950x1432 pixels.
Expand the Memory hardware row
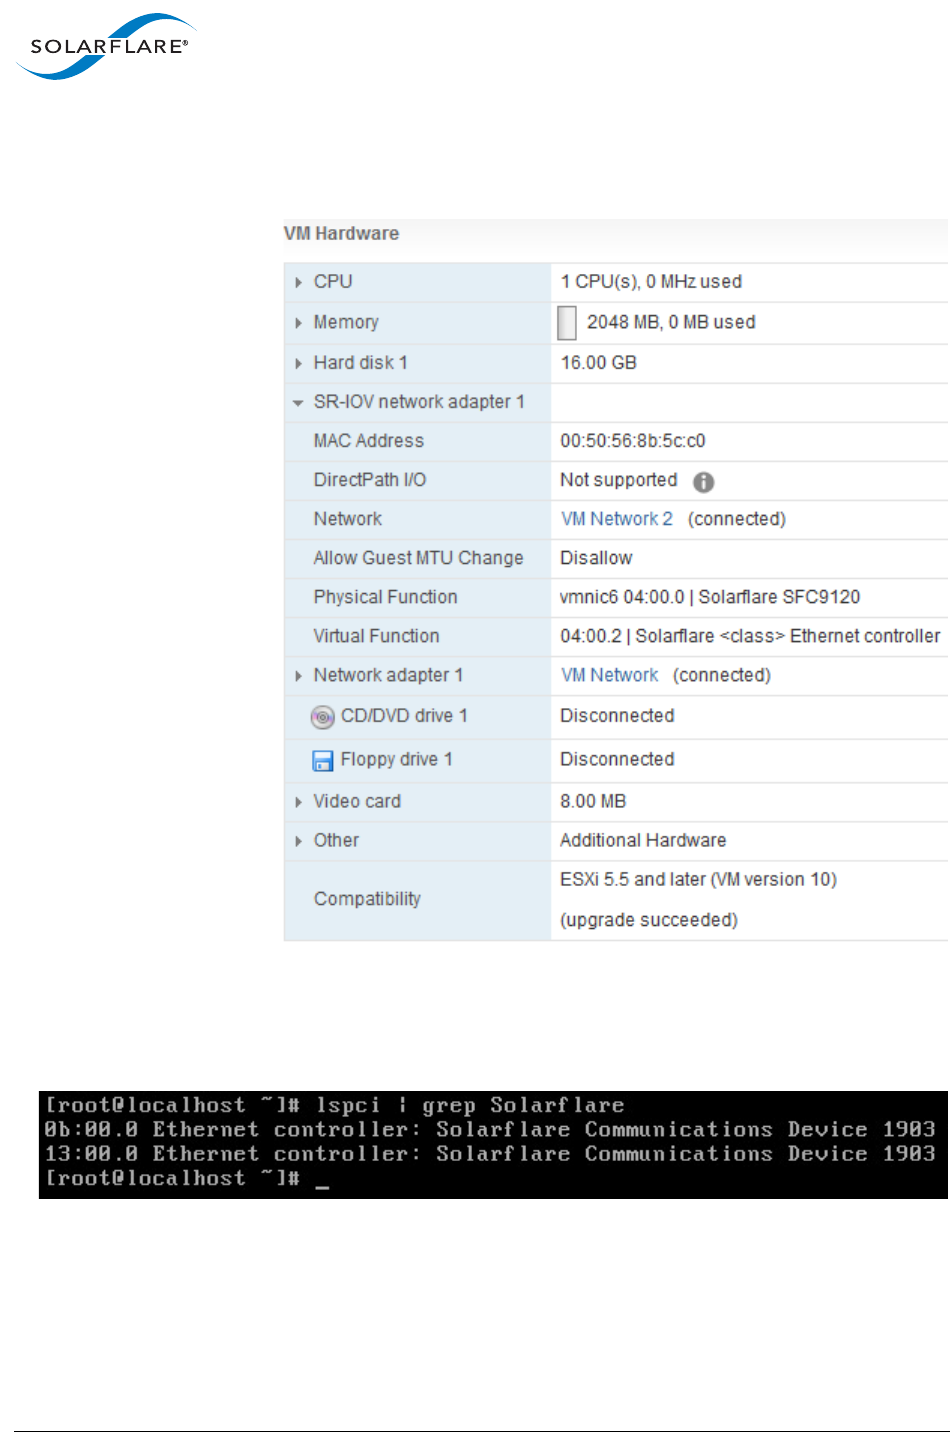[x=298, y=323]
